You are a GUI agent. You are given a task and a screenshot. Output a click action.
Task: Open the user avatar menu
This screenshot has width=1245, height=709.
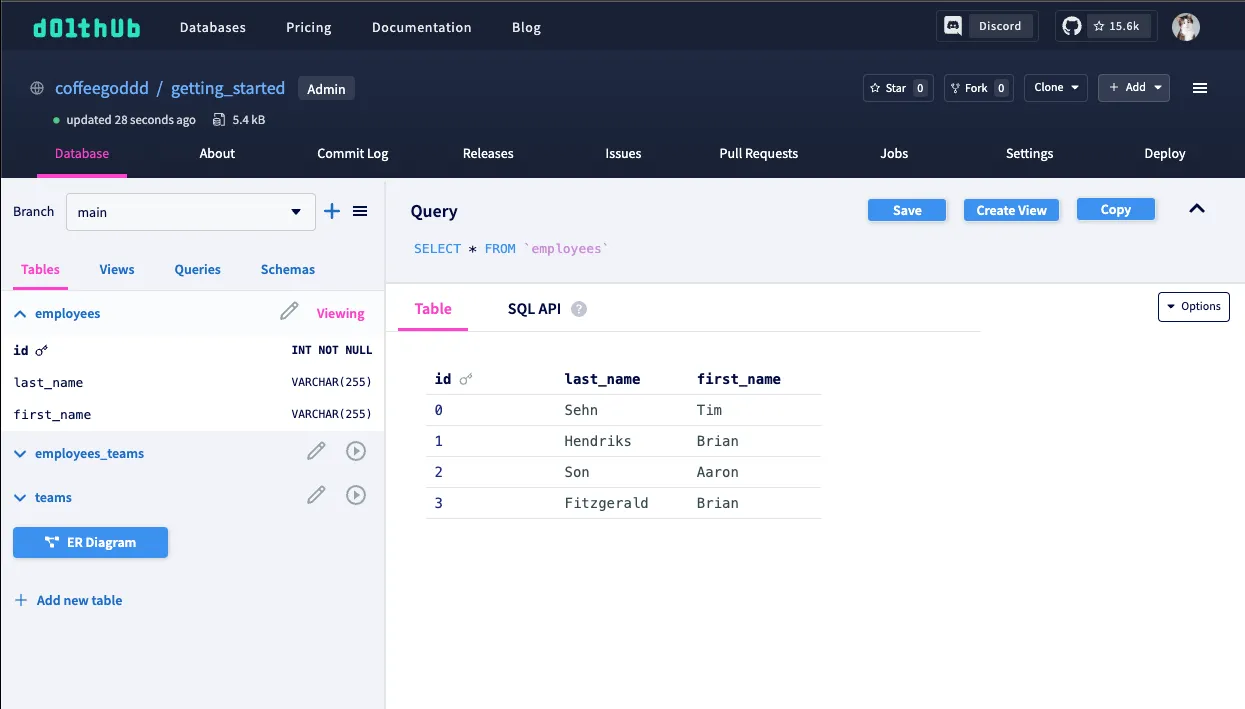(1186, 27)
